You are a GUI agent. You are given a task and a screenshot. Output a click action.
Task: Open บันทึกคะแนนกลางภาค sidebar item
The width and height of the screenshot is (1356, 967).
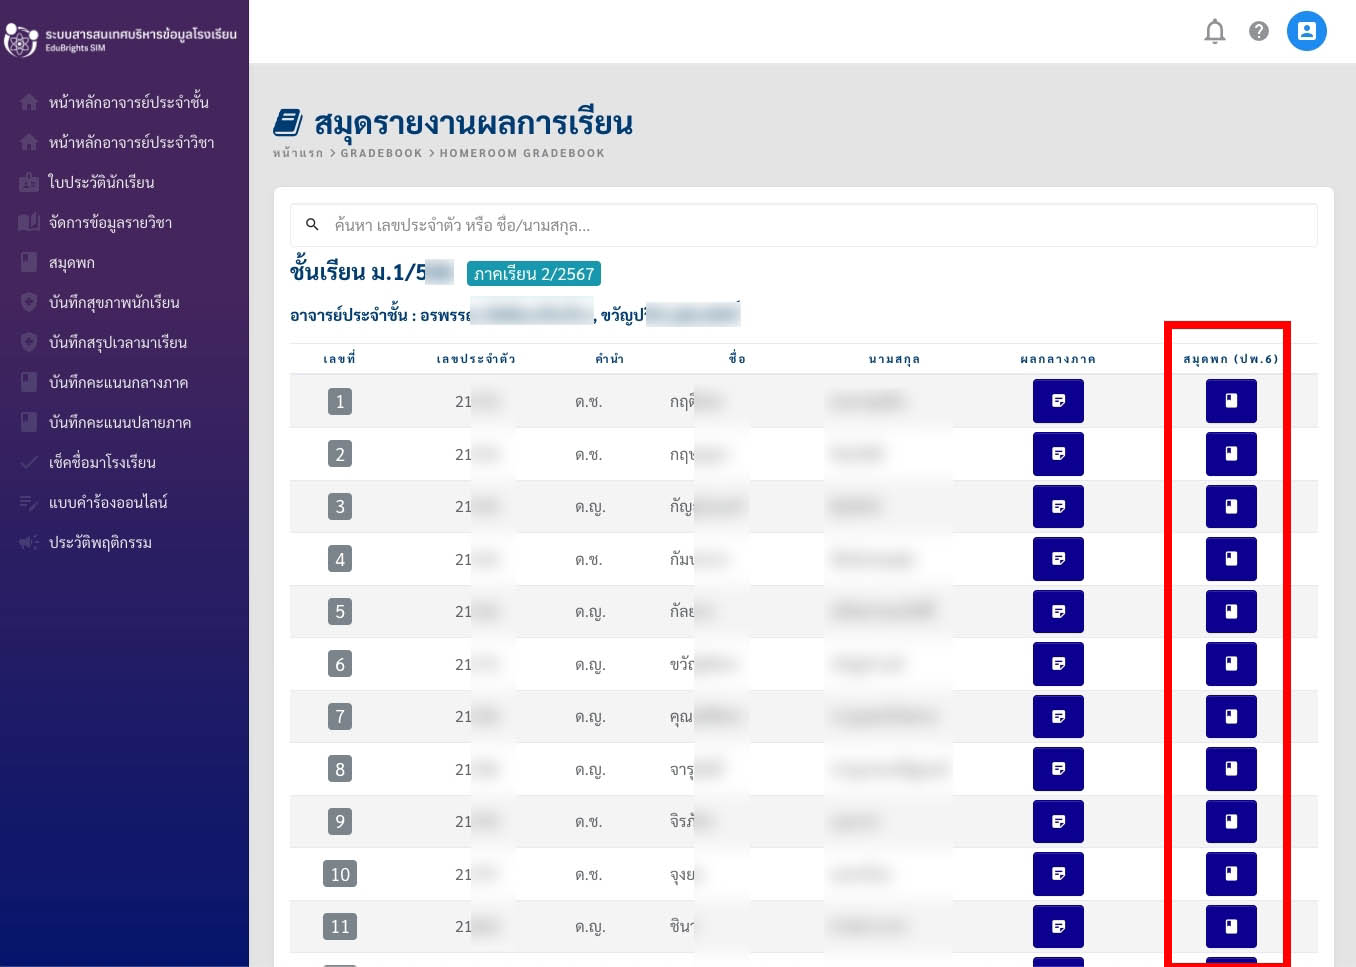coord(118,382)
